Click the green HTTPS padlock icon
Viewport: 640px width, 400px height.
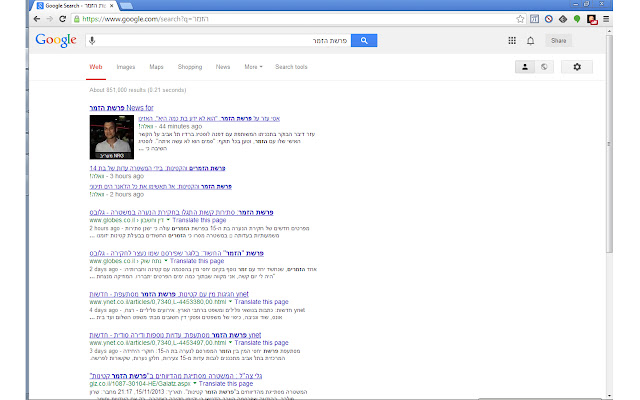click(x=77, y=19)
